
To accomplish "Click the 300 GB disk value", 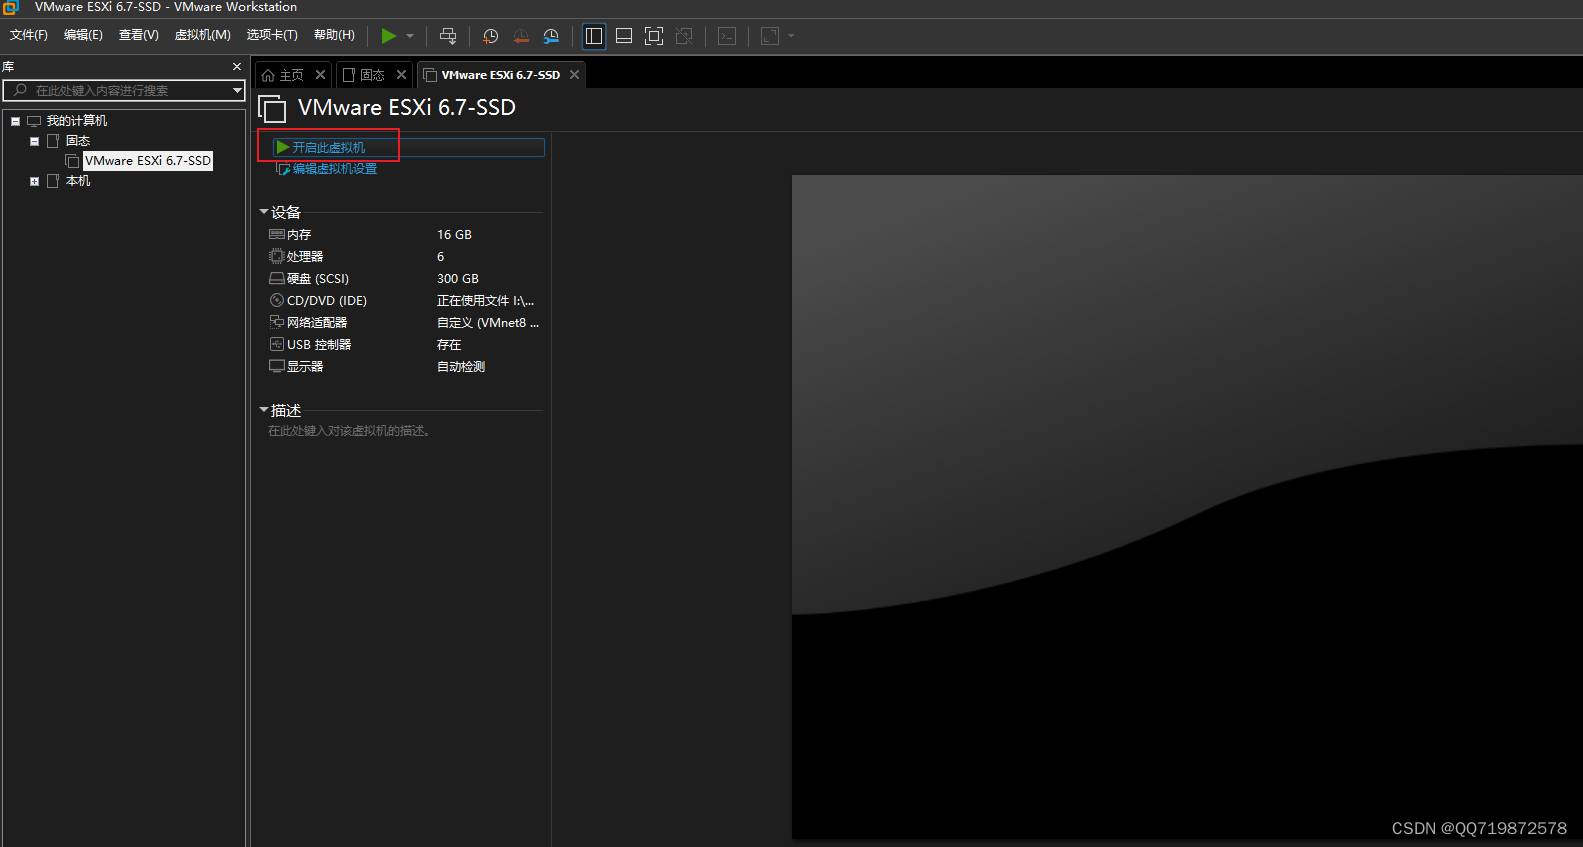I will pos(458,279).
